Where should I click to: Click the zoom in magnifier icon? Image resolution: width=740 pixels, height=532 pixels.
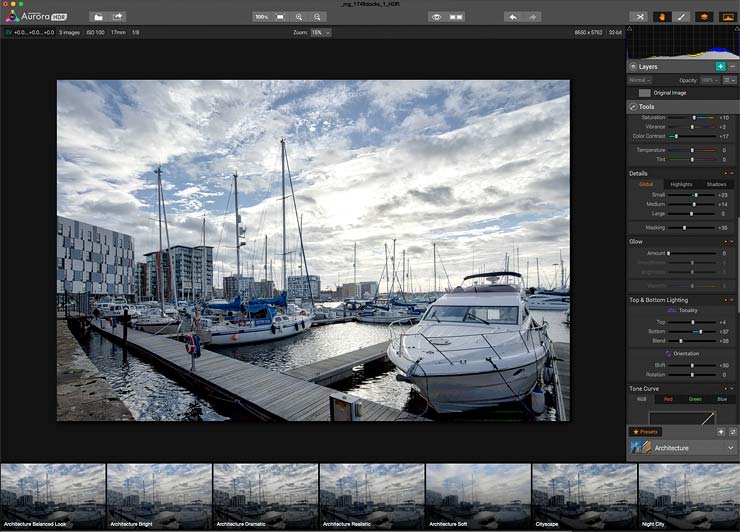click(299, 17)
